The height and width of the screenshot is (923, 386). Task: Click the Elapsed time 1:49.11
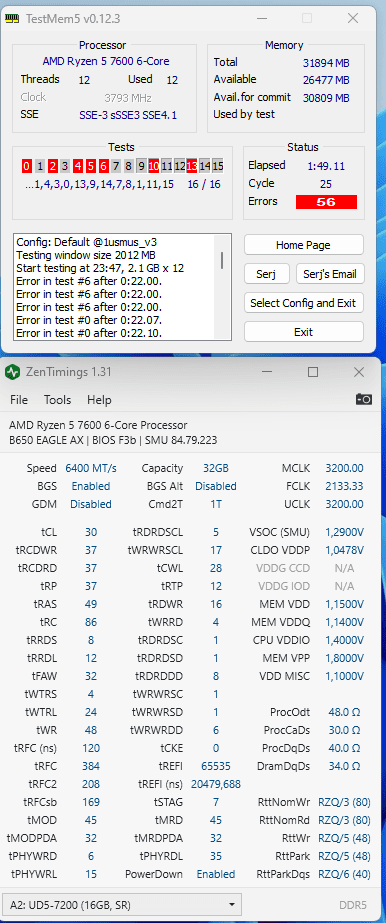pyautogui.click(x=326, y=166)
